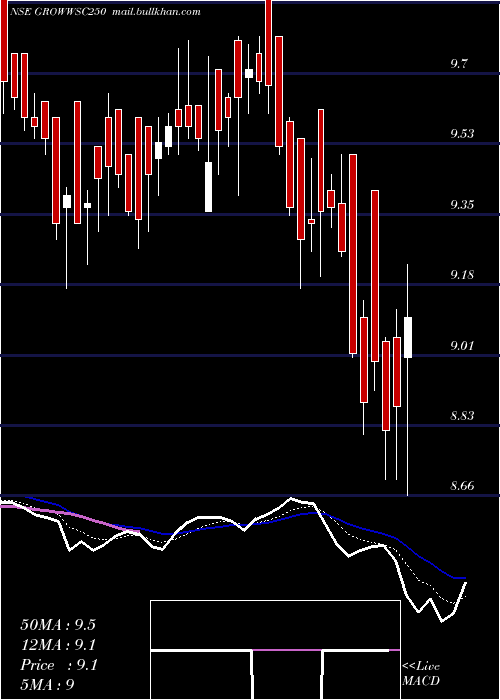Click the 8.66 price axis label
The height and width of the screenshot is (700, 500).
click(x=462, y=486)
